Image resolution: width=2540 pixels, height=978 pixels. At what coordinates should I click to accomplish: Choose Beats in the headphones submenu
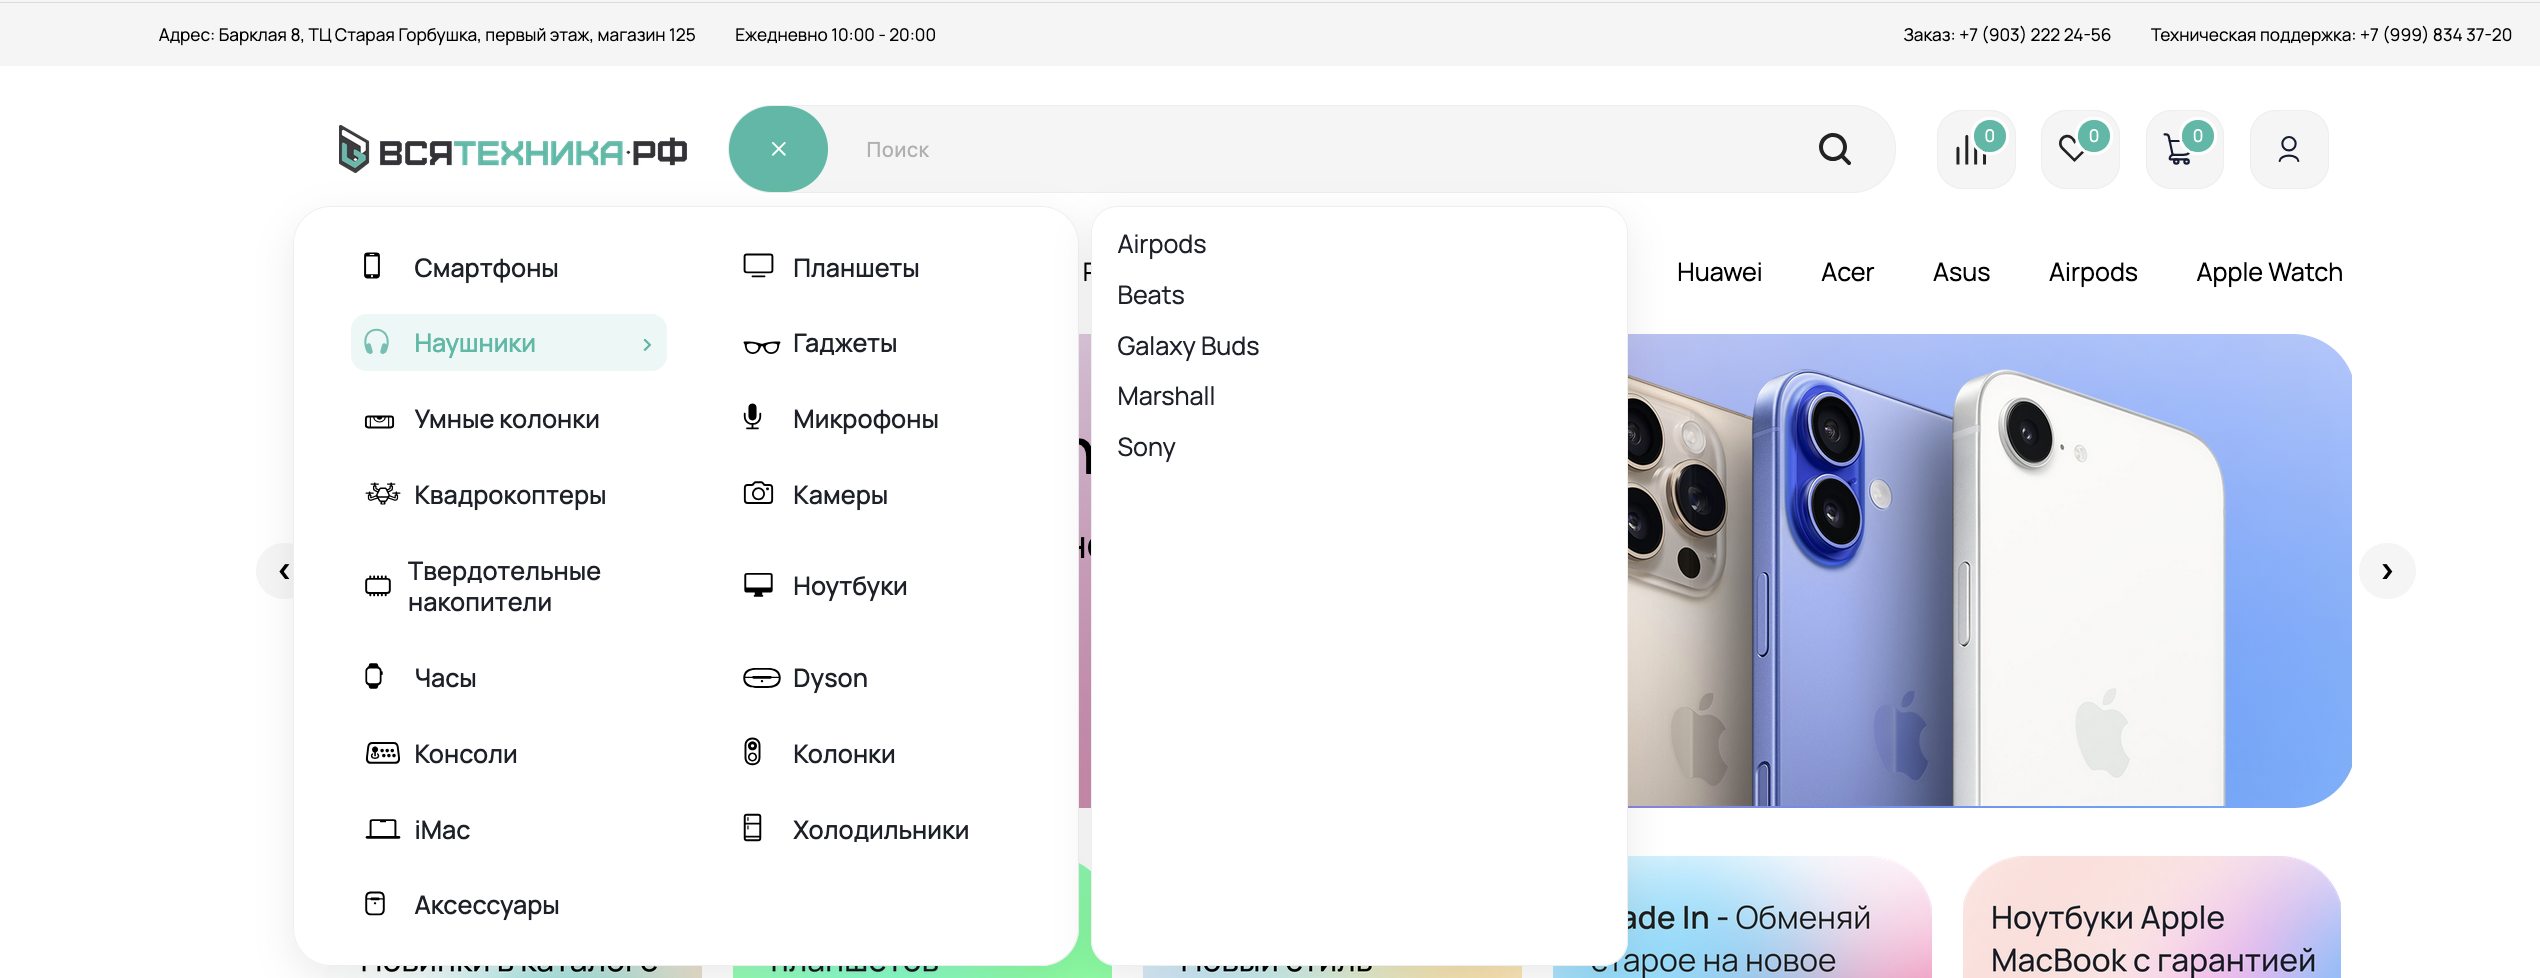(x=1150, y=295)
